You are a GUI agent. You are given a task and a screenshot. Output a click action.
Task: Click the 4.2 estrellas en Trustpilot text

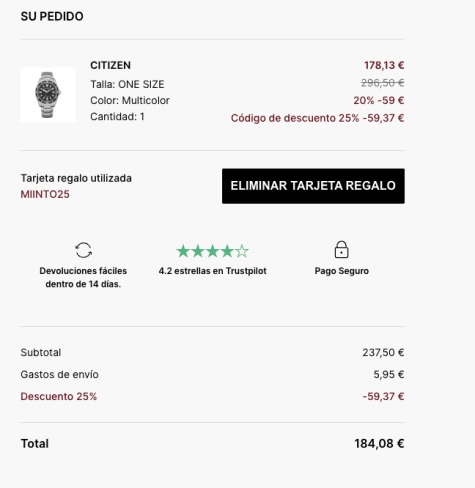coord(212,271)
